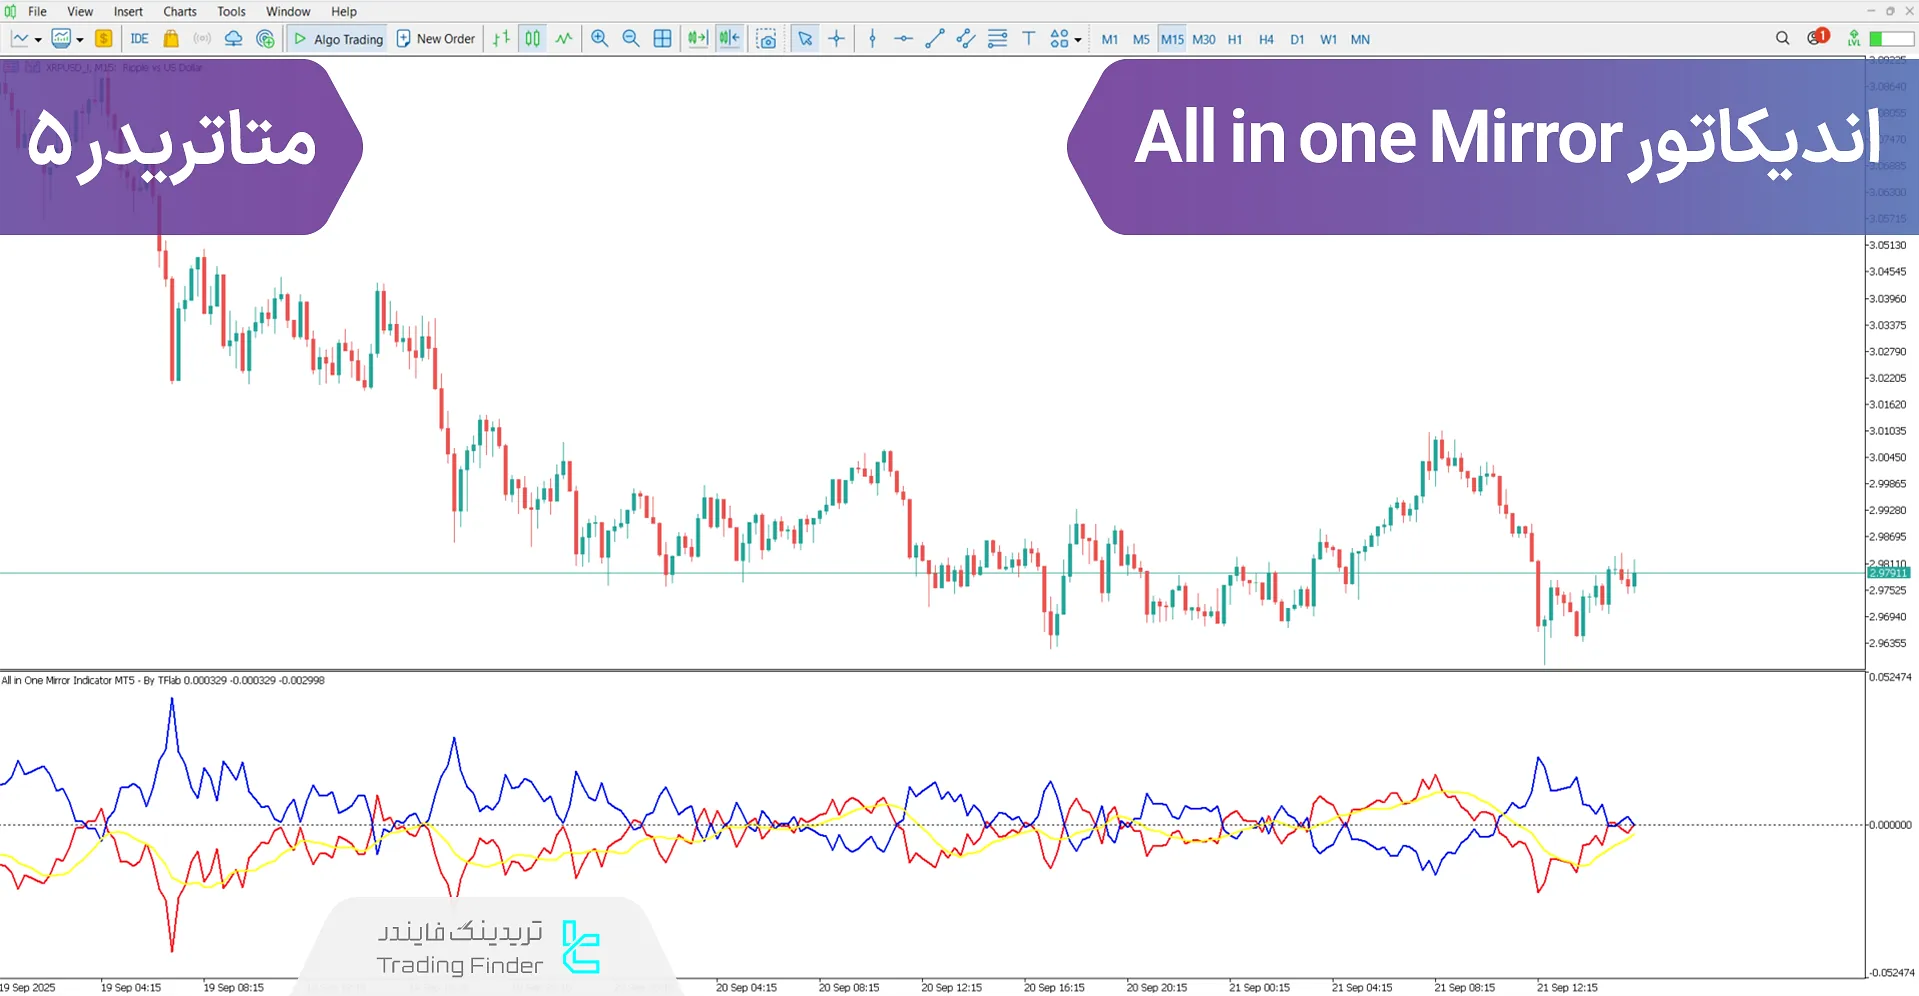Toggle Algo Trading on
The width and height of the screenshot is (1919, 996).
(x=337, y=38)
